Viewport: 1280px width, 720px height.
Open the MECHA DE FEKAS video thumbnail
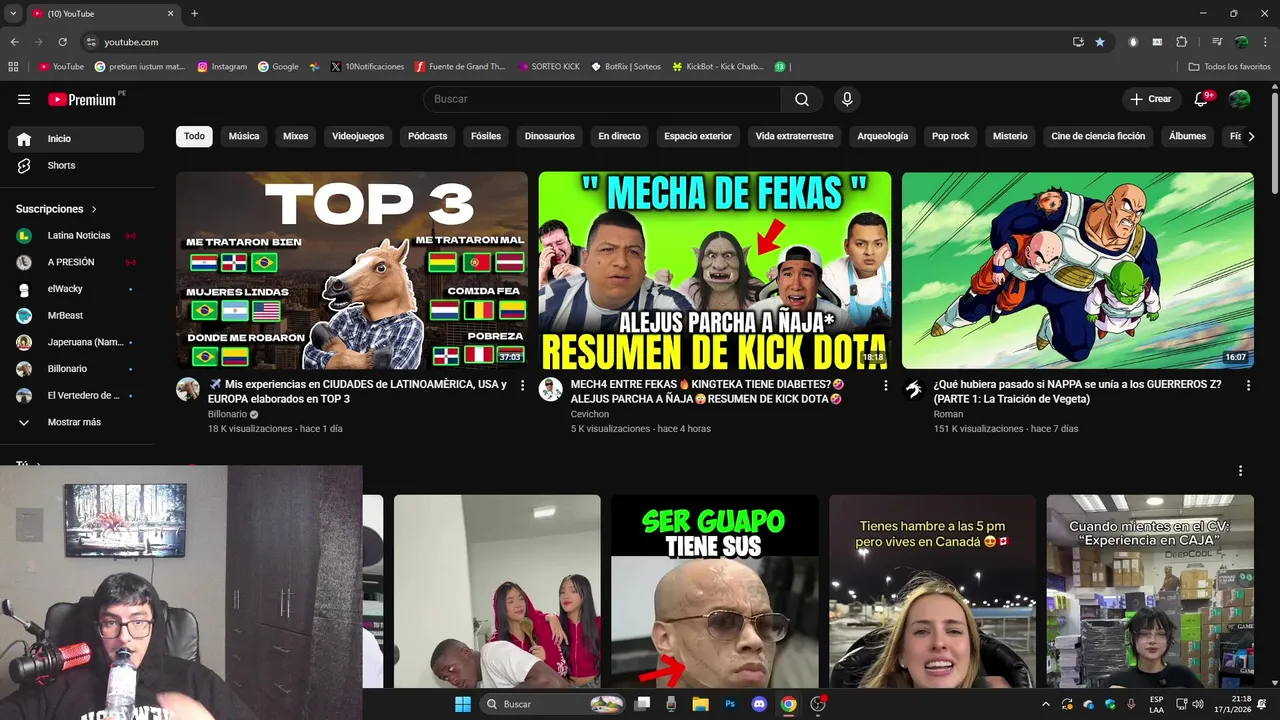715,271
